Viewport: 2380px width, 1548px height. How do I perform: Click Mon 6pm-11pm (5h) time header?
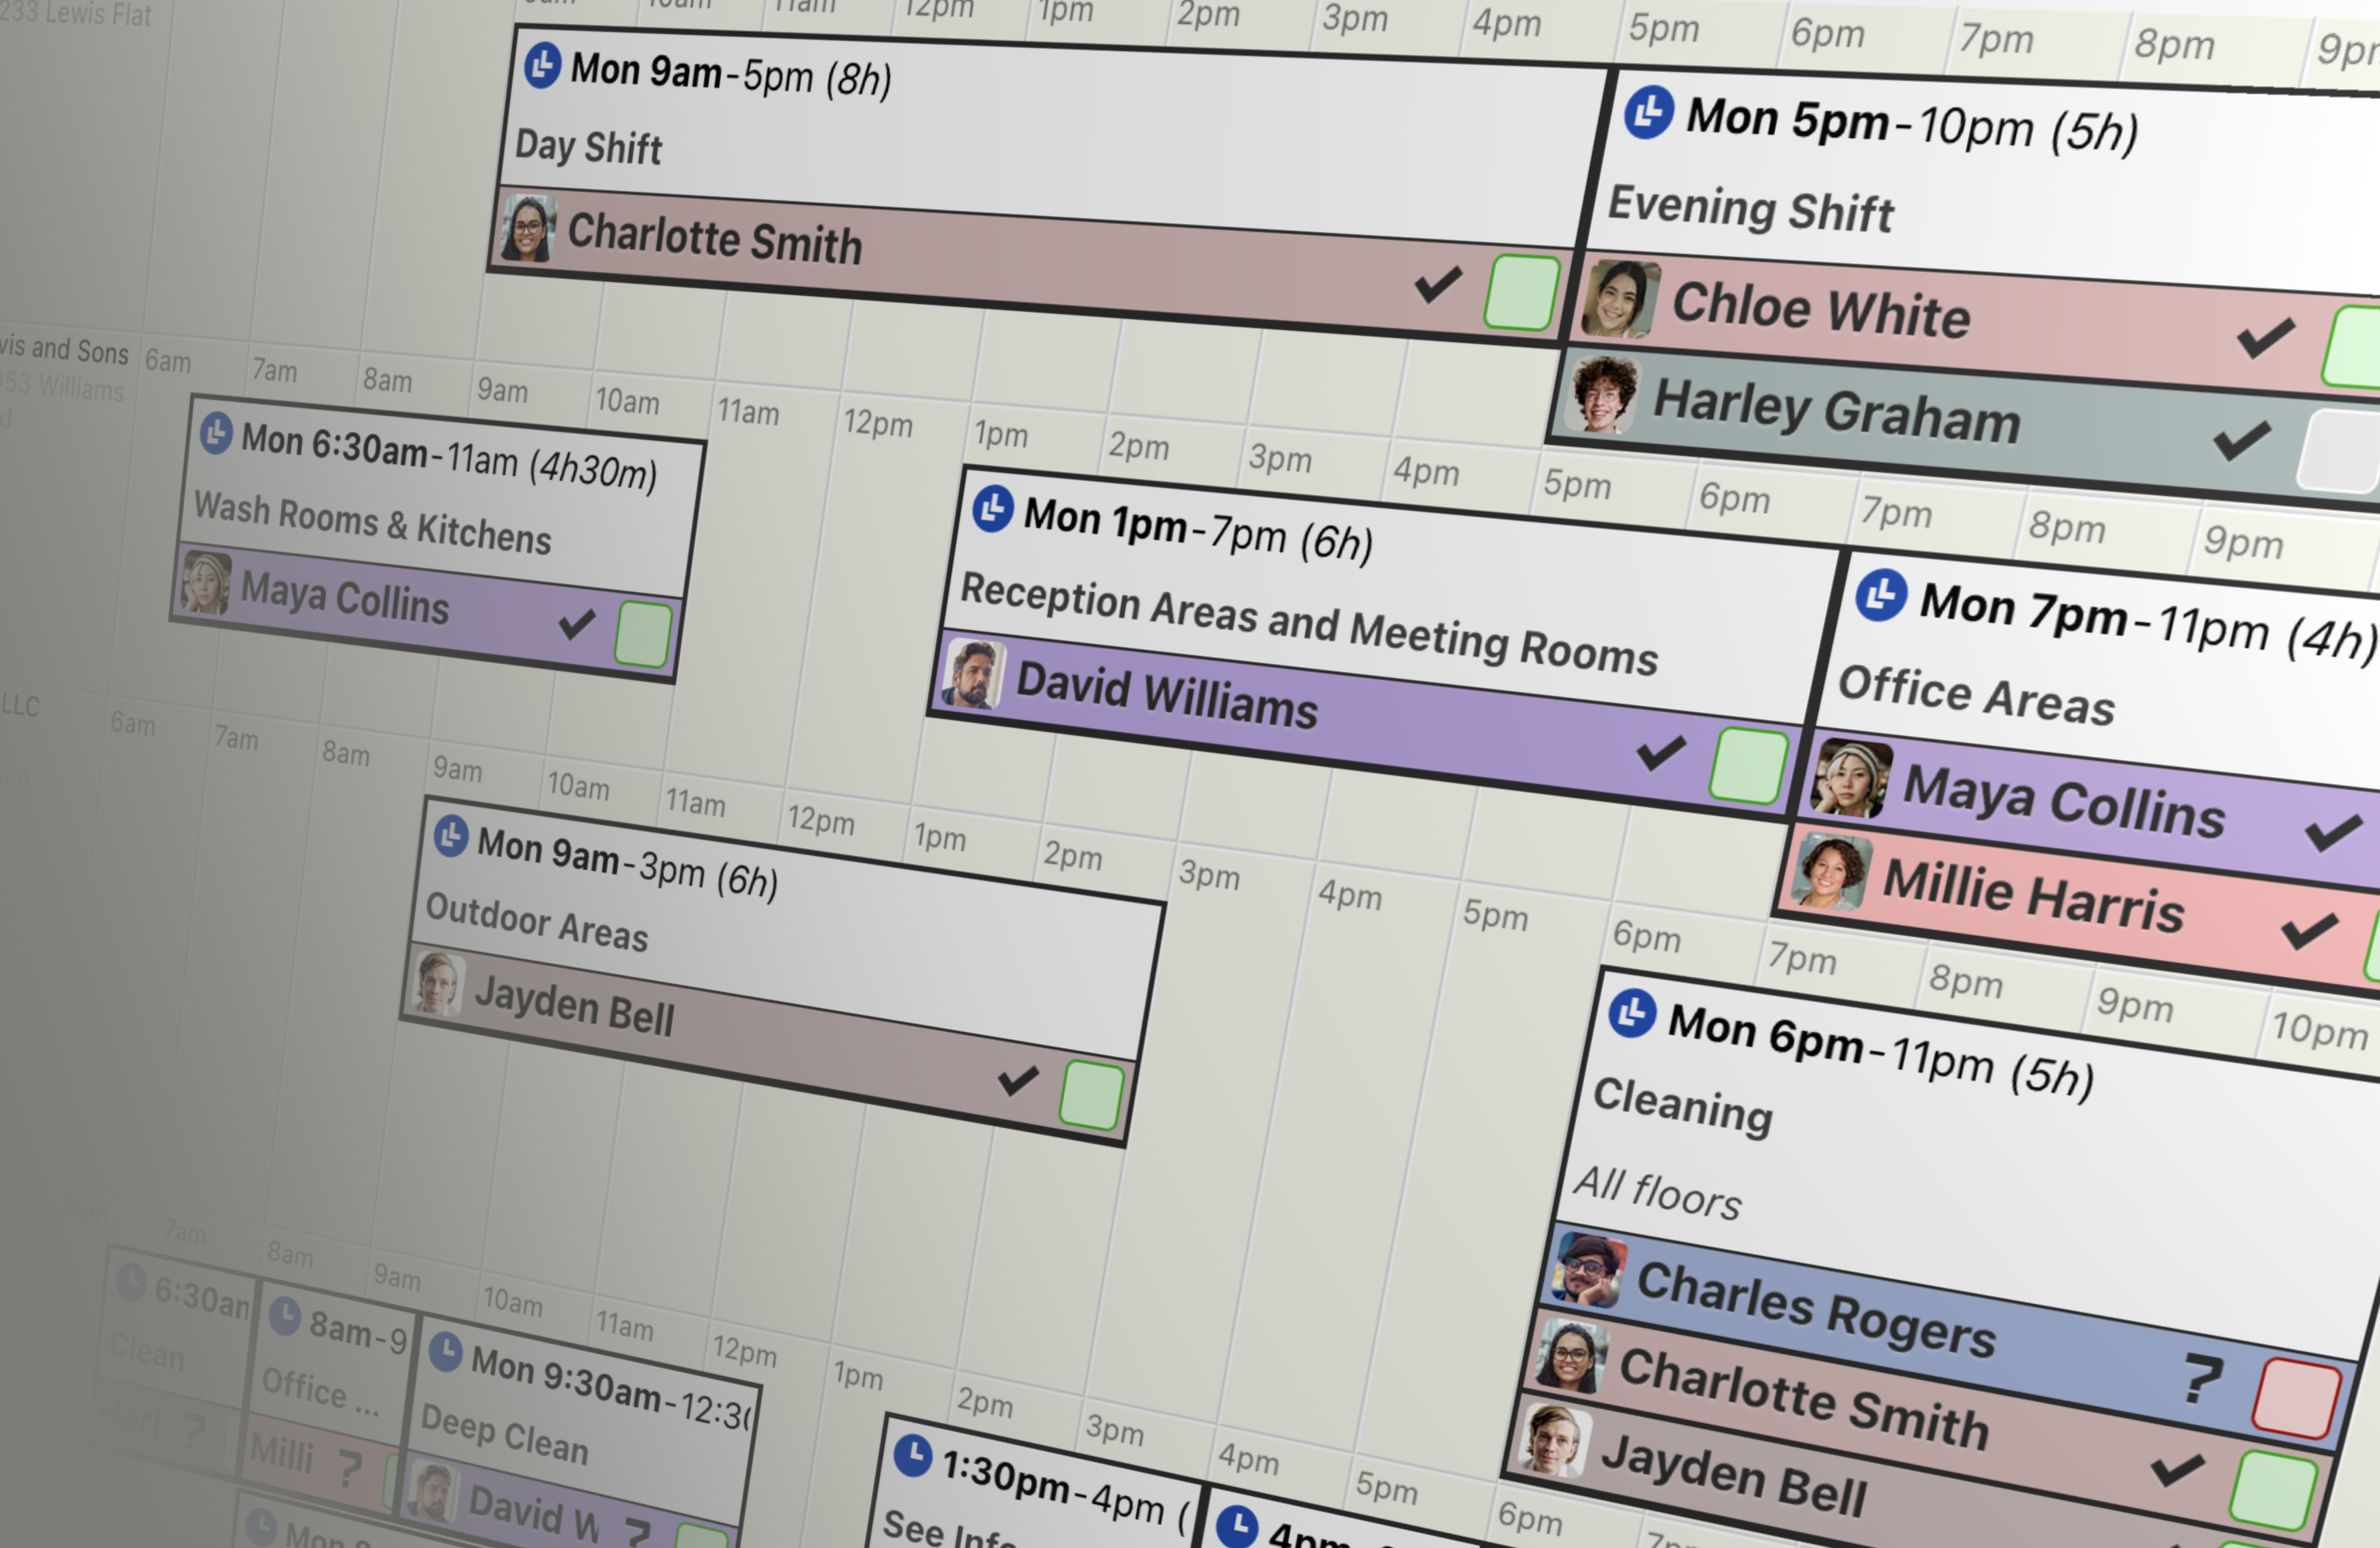[x=1881, y=1051]
